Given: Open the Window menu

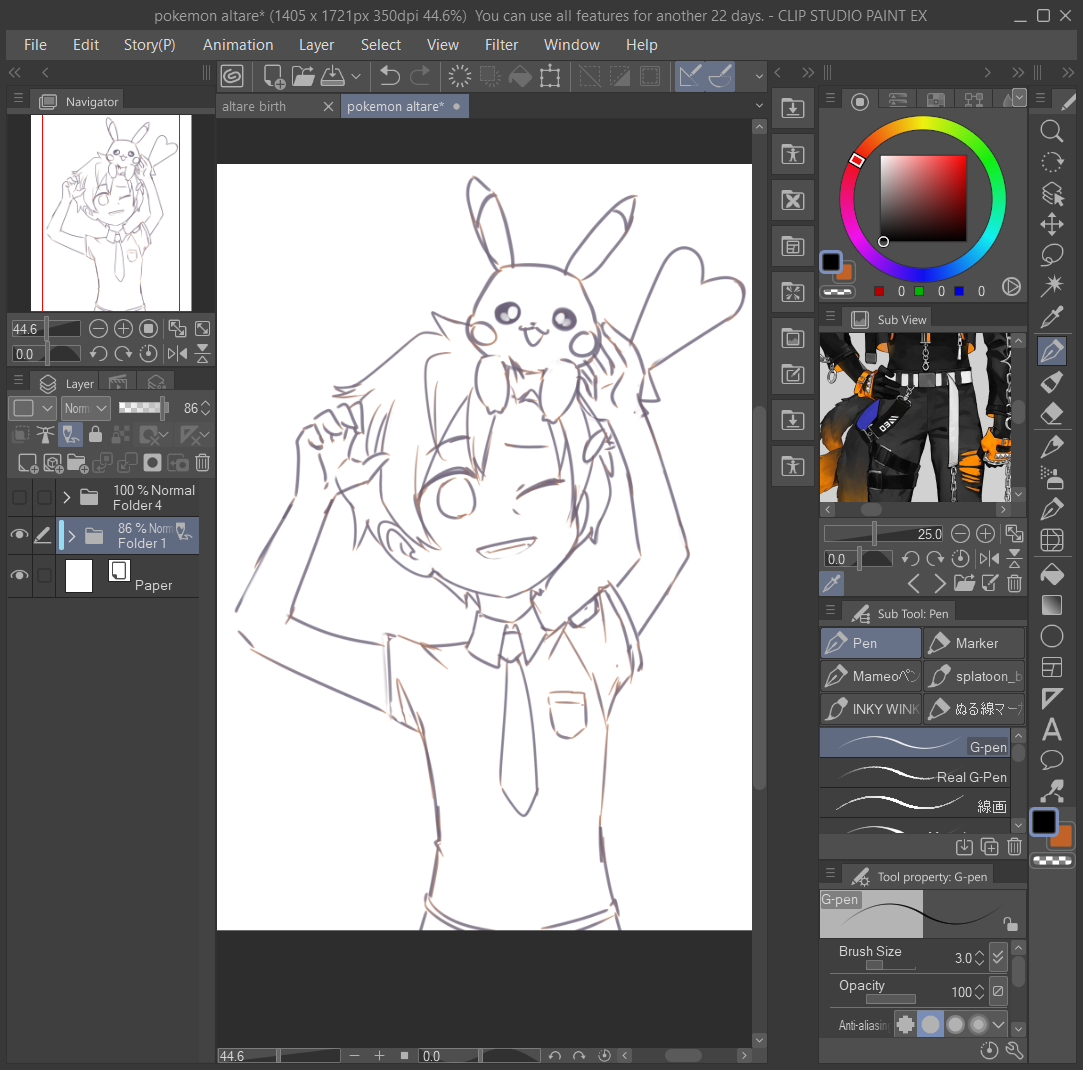Looking at the screenshot, I should [571, 45].
